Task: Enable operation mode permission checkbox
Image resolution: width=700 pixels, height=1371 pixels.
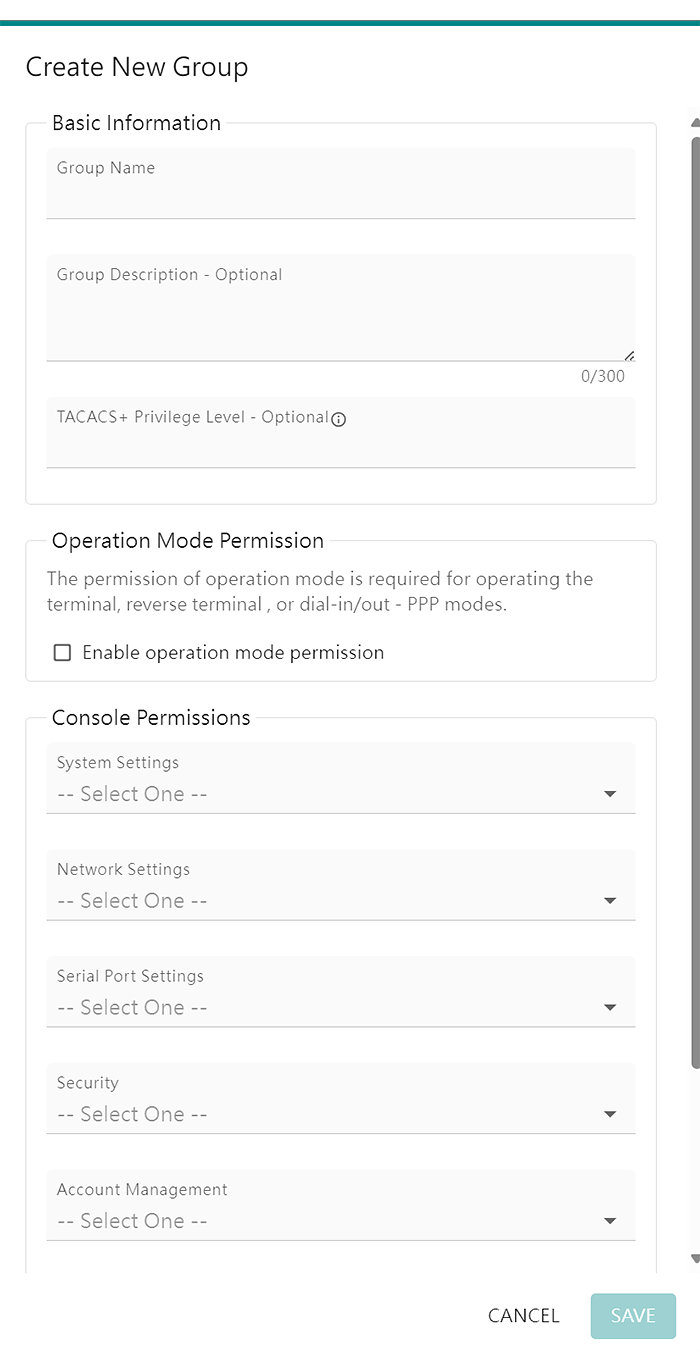Action: point(62,653)
